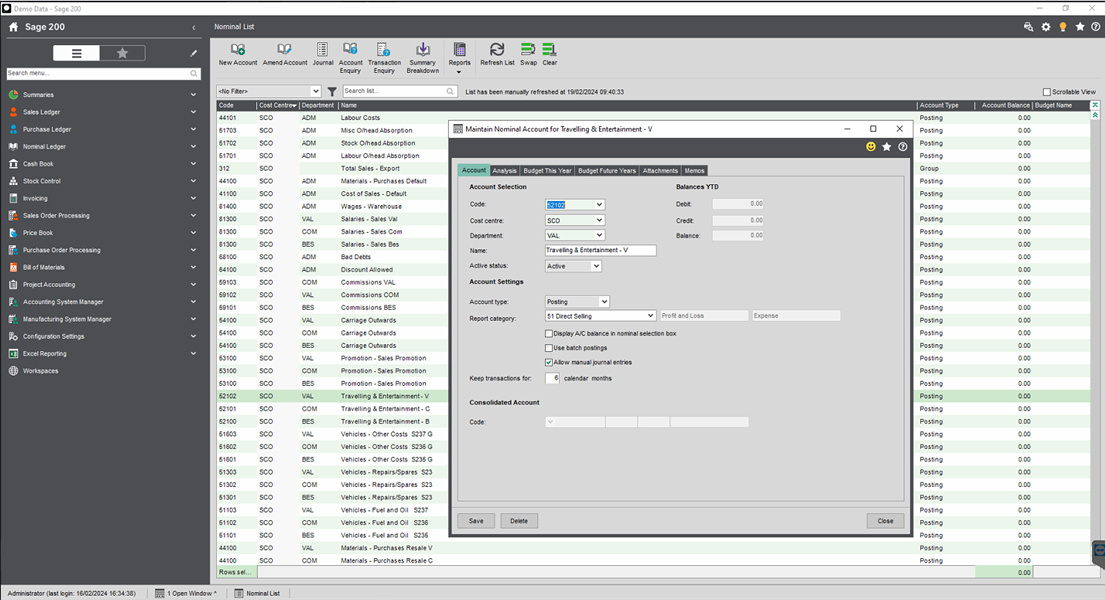This screenshot has height=600, width=1105.
Task: Open the Budget Future Years tab
Action: (x=607, y=171)
